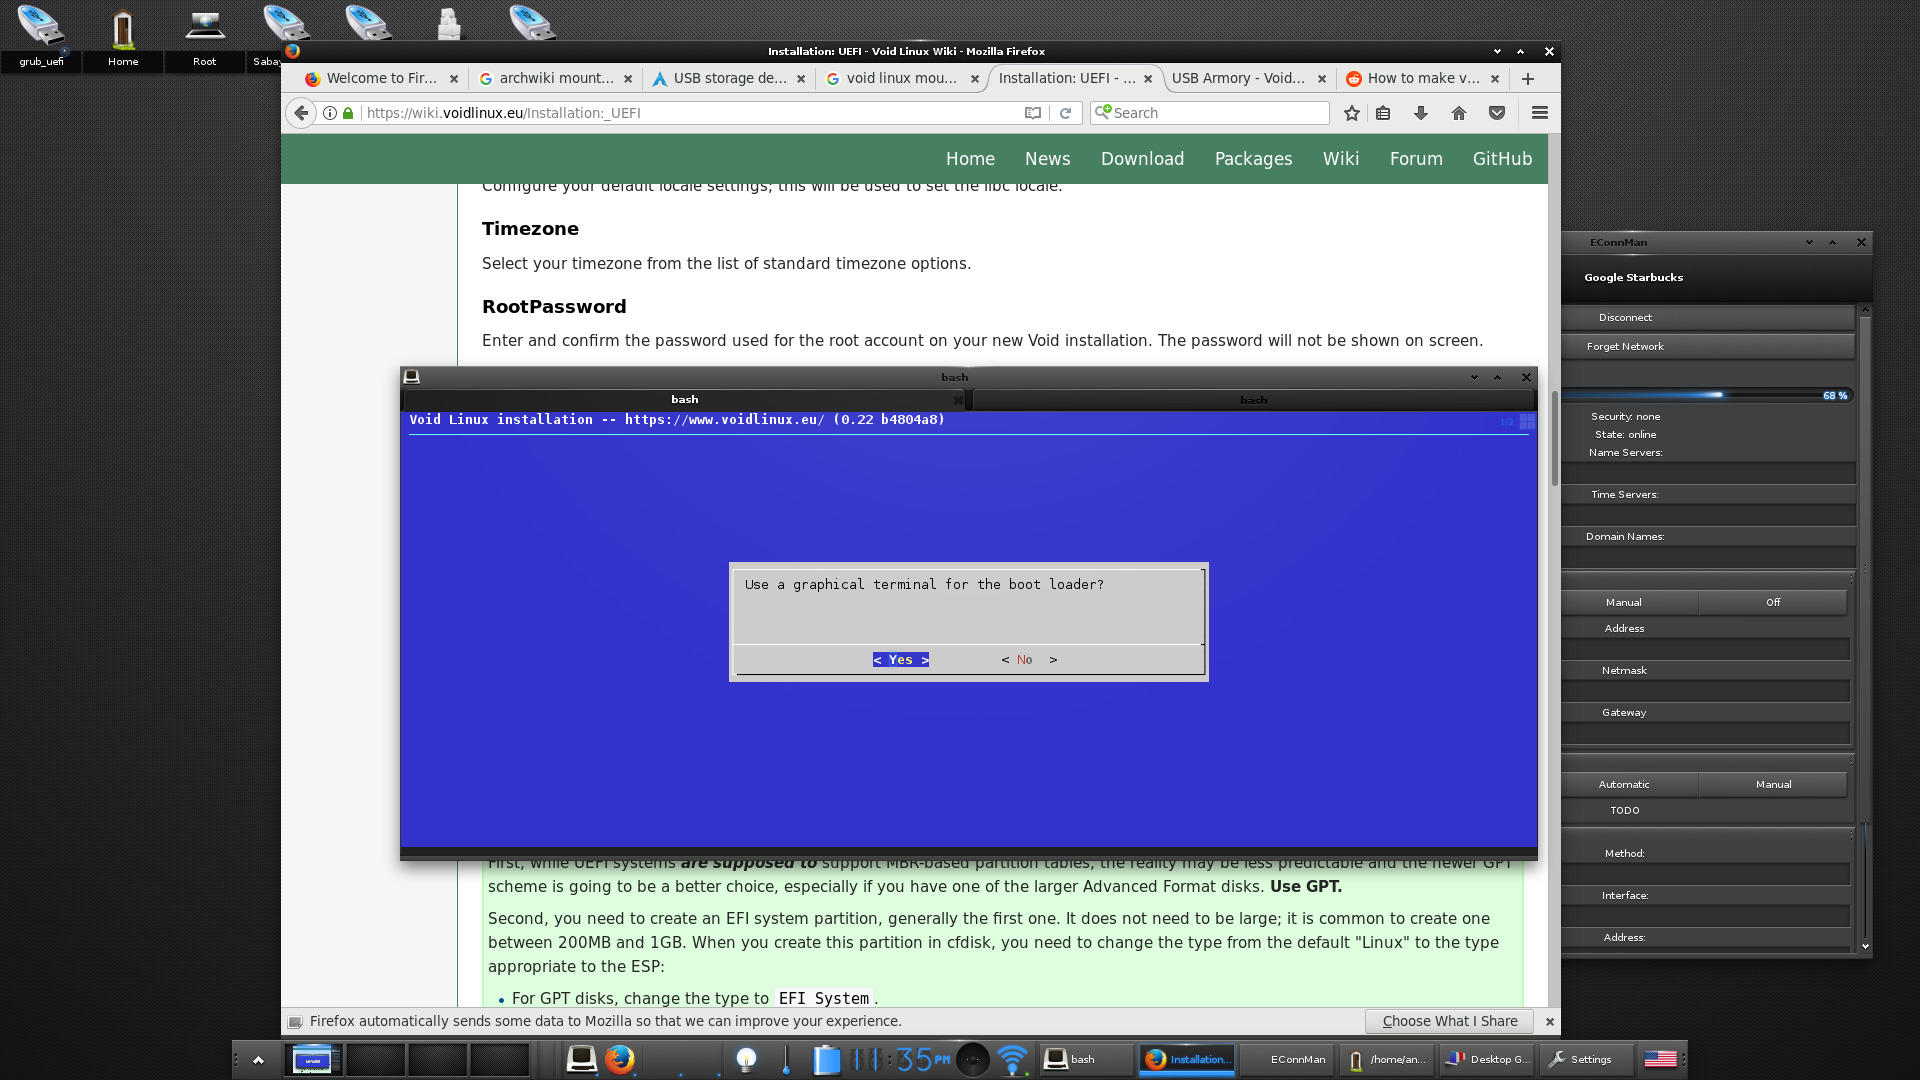Choose No in the boot loader dialog

coord(1029,660)
